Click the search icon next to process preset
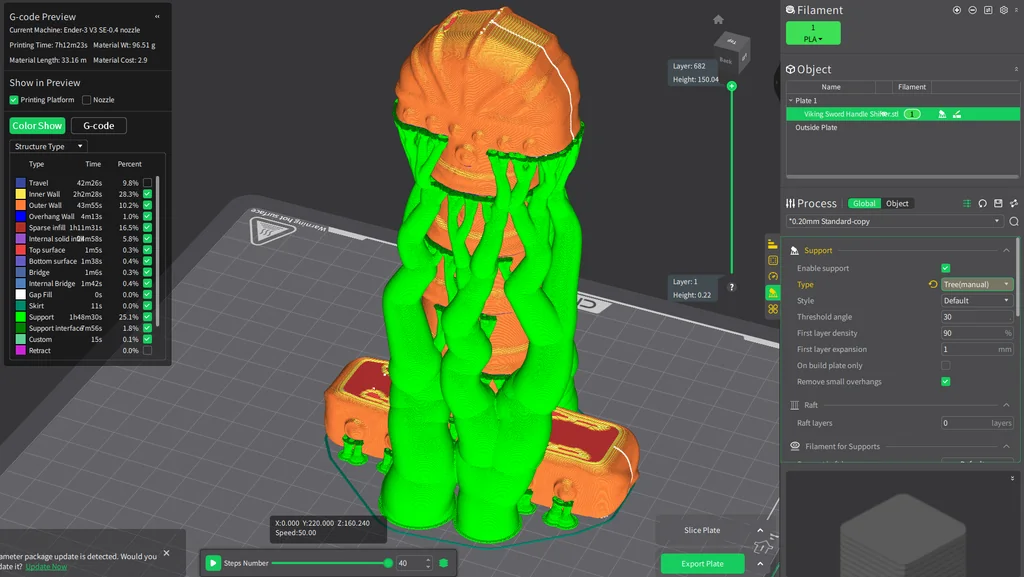Screen dimensions: 1024x577 click(1014, 221)
